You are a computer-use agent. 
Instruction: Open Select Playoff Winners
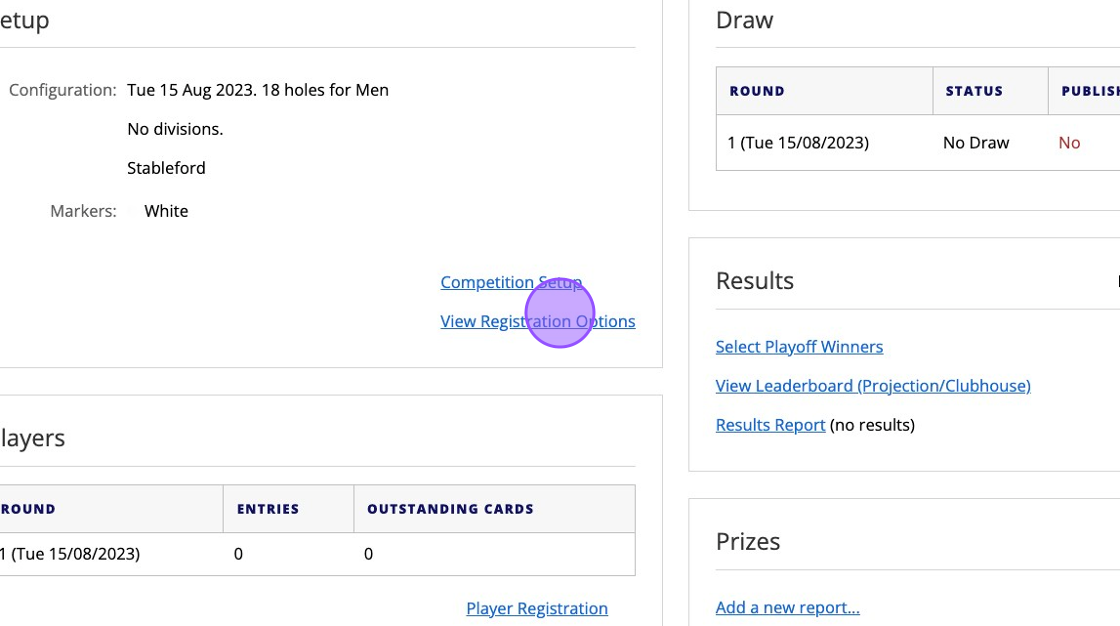point(799,347)
